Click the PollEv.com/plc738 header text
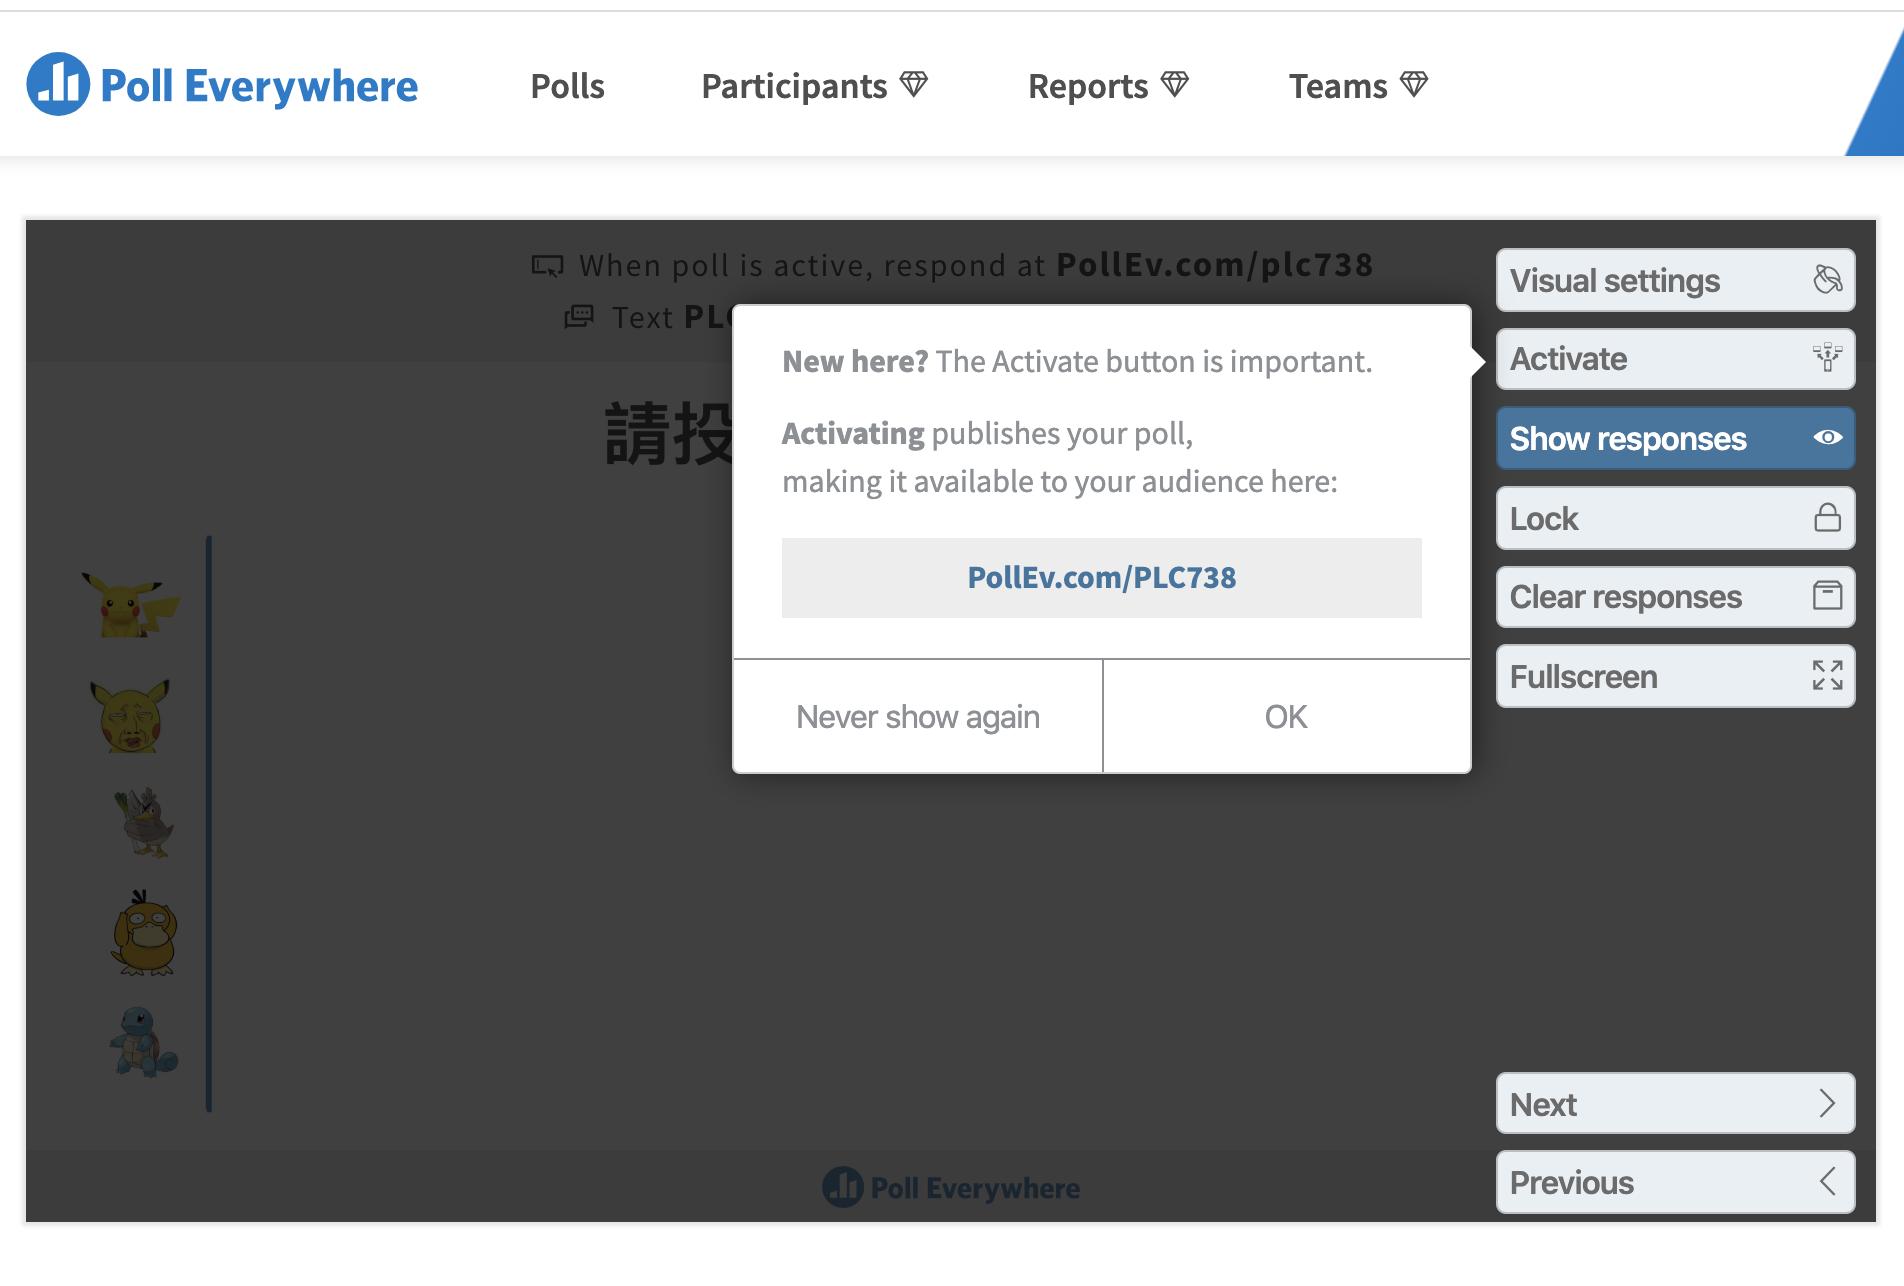This screenshot has height=1286, width=1904. [1215, 265]
